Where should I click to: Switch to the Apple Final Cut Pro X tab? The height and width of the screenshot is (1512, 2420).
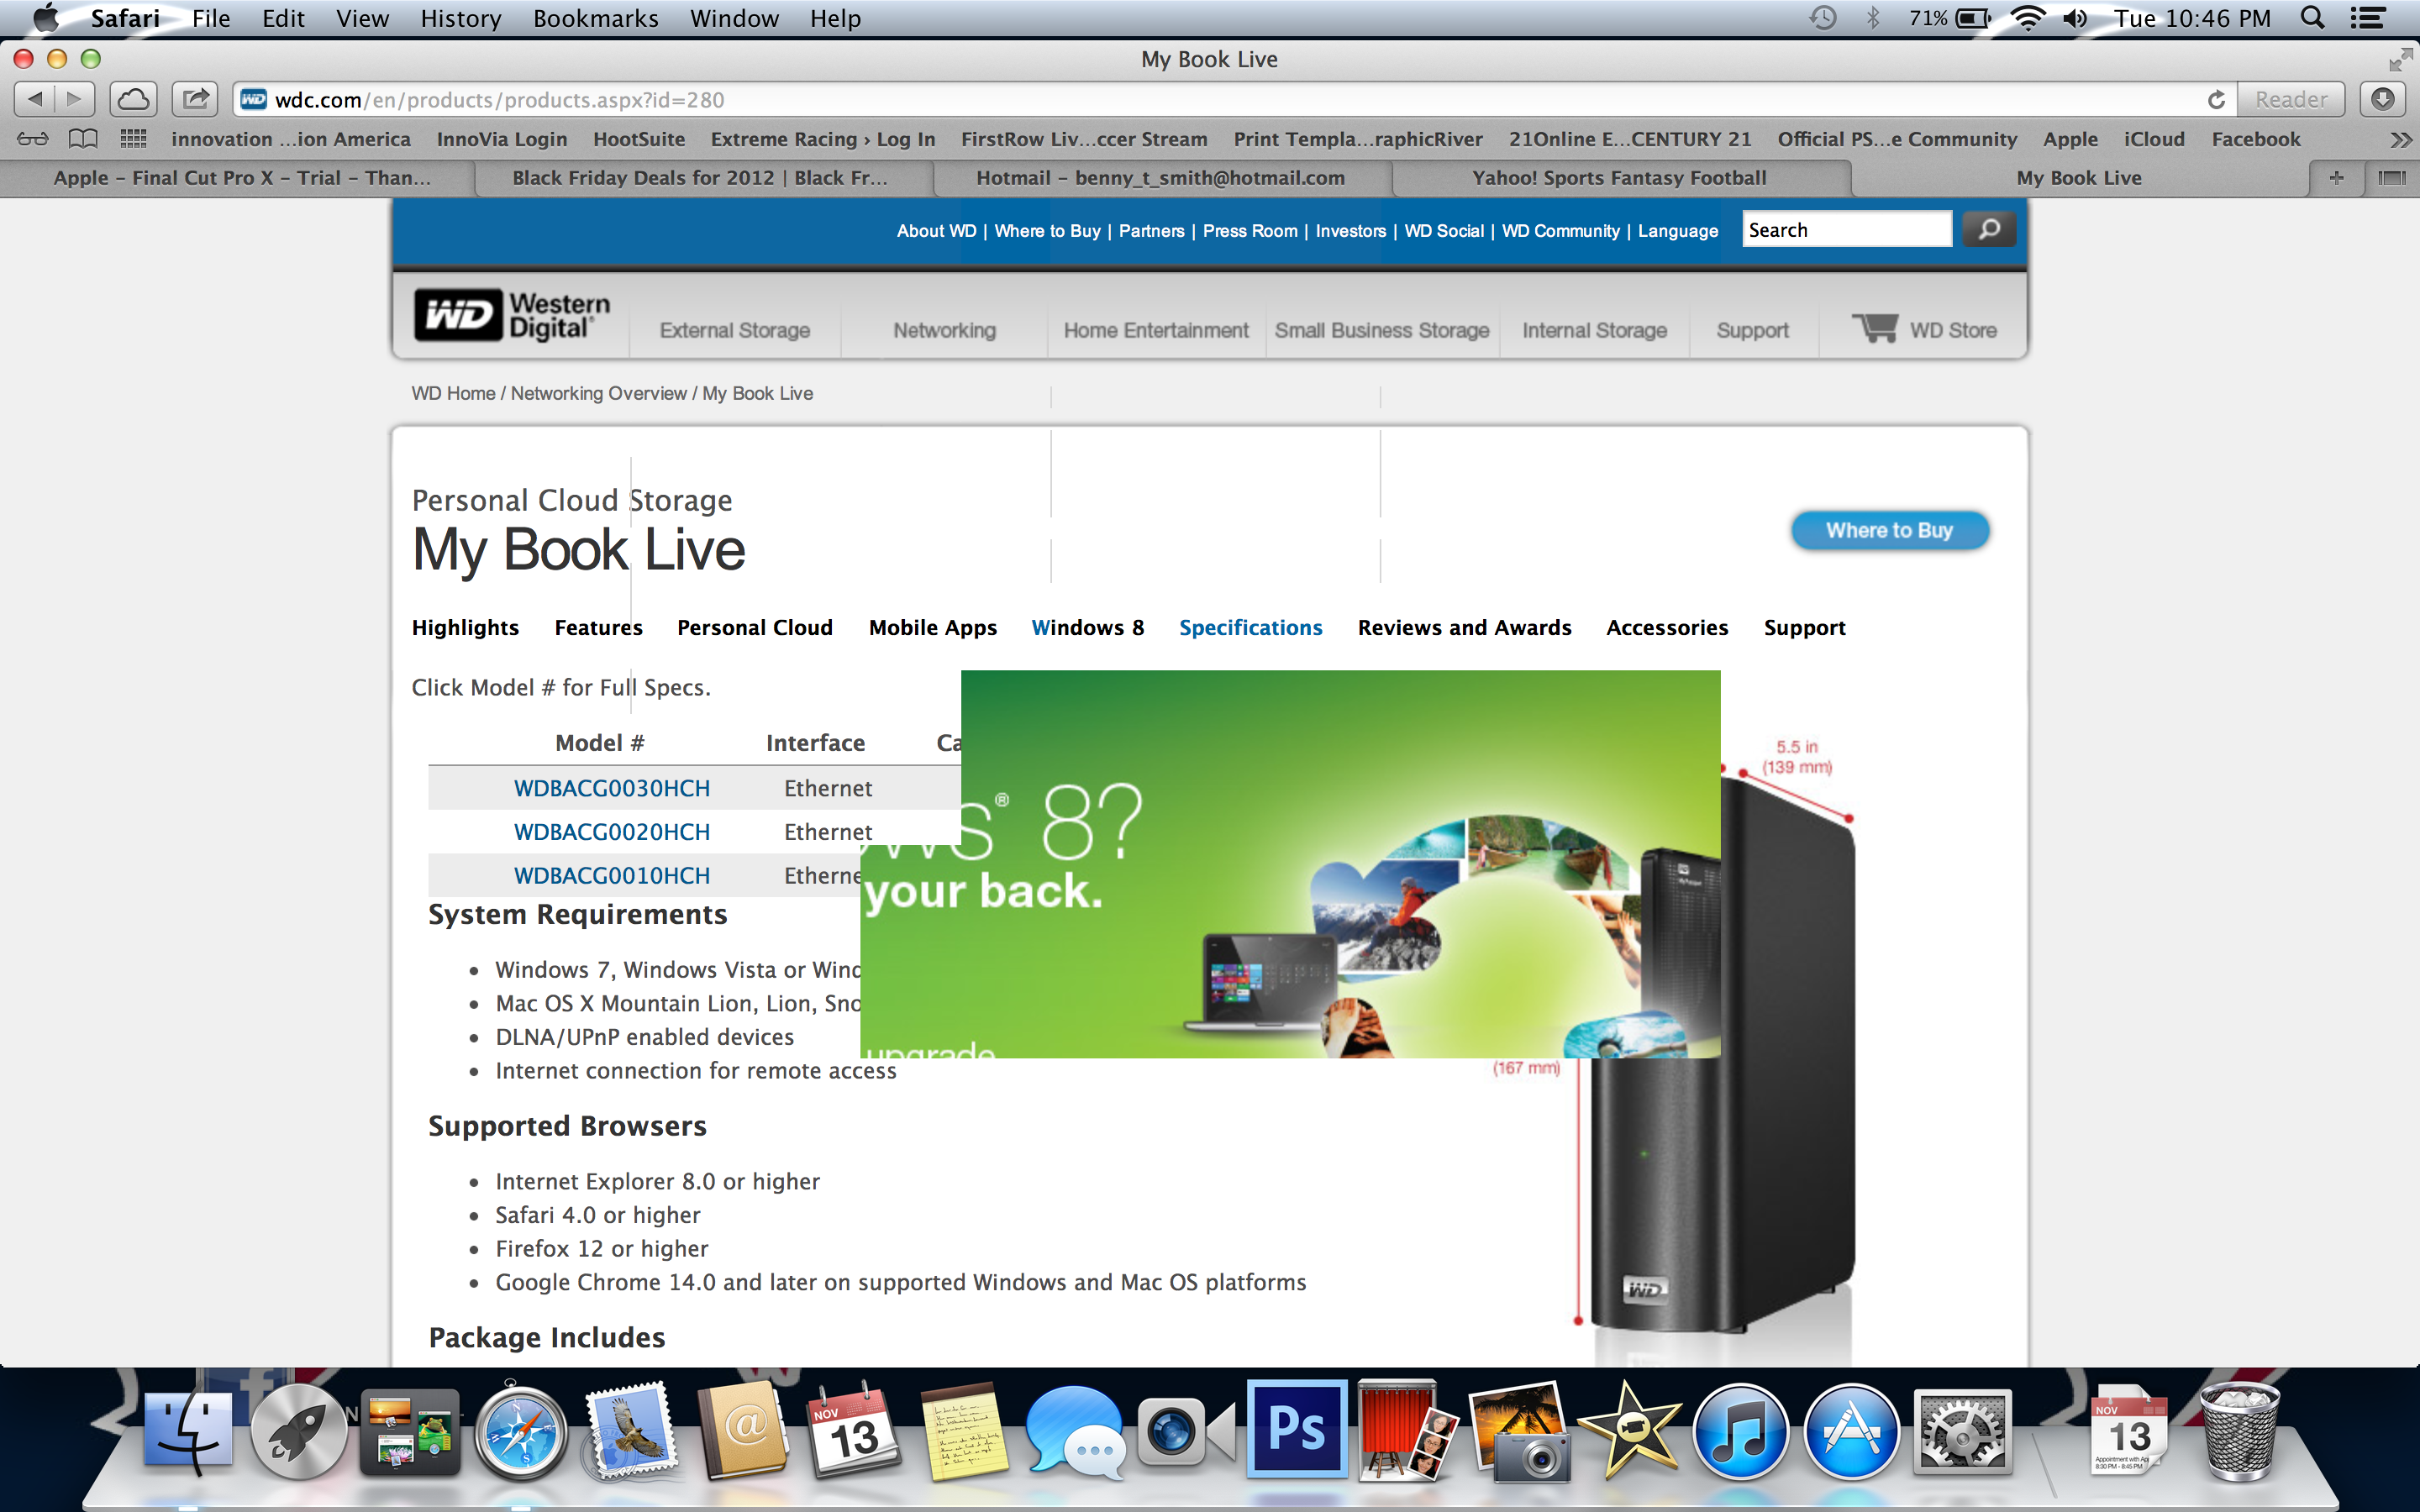[242, 178]
